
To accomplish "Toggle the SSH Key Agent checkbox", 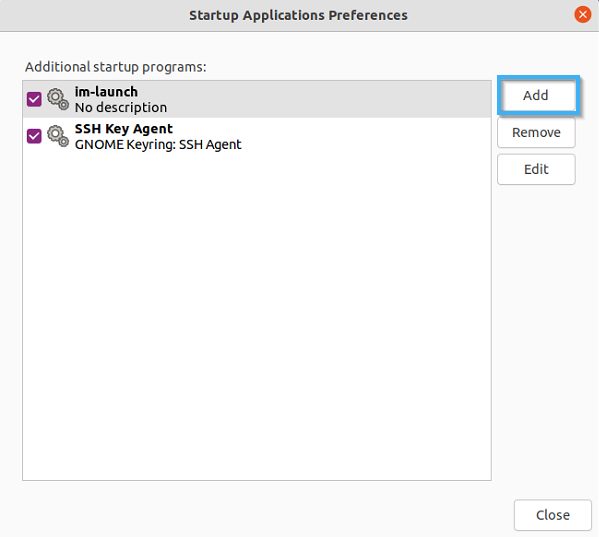I will point(34,136).
